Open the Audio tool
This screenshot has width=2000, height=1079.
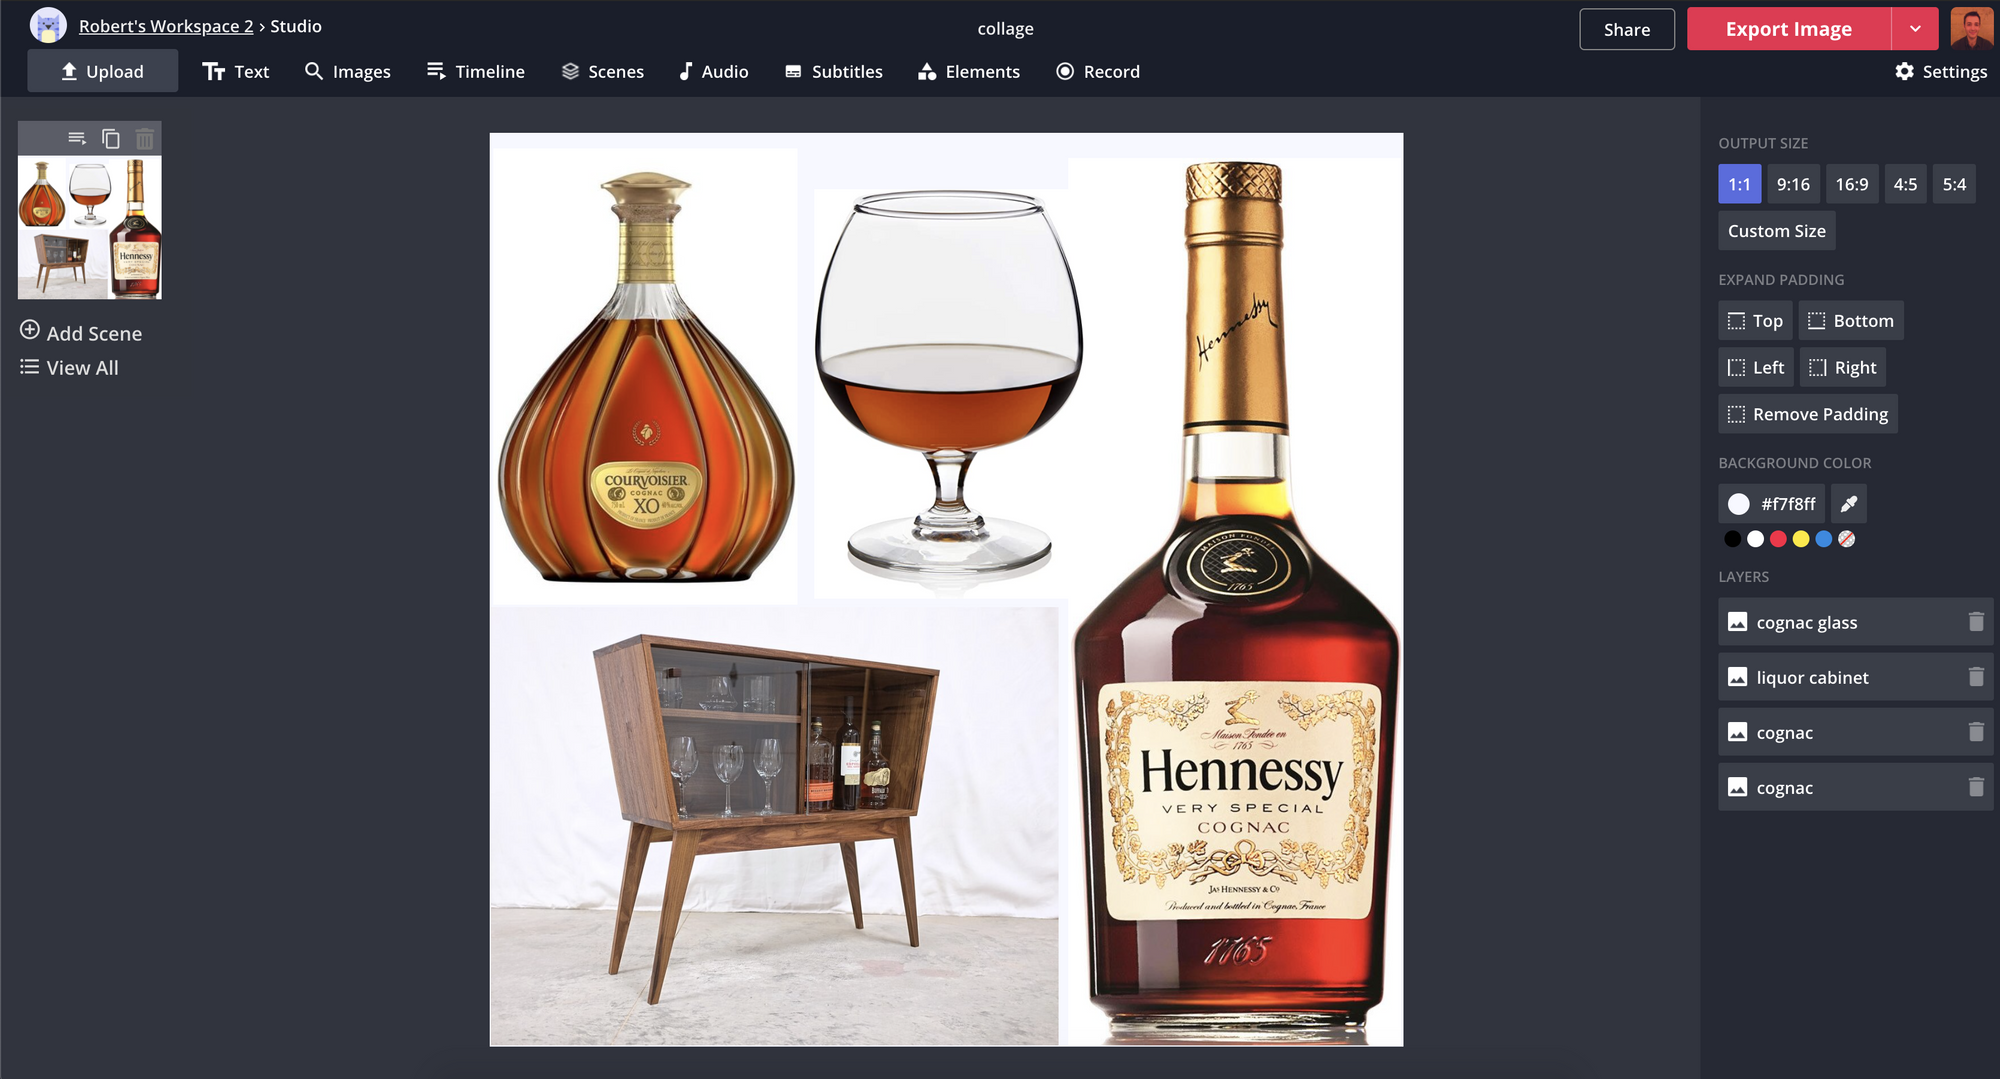tap(714, 71)
